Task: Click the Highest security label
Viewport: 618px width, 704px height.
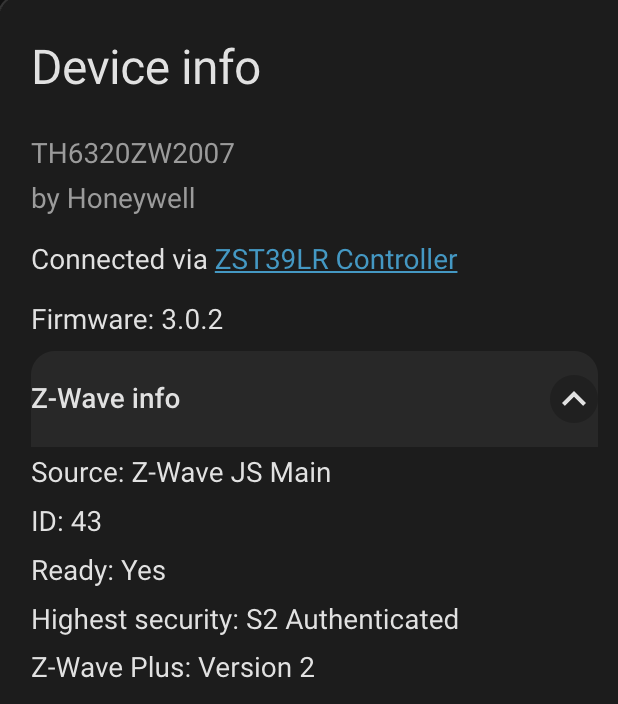Action: [134, 620]
